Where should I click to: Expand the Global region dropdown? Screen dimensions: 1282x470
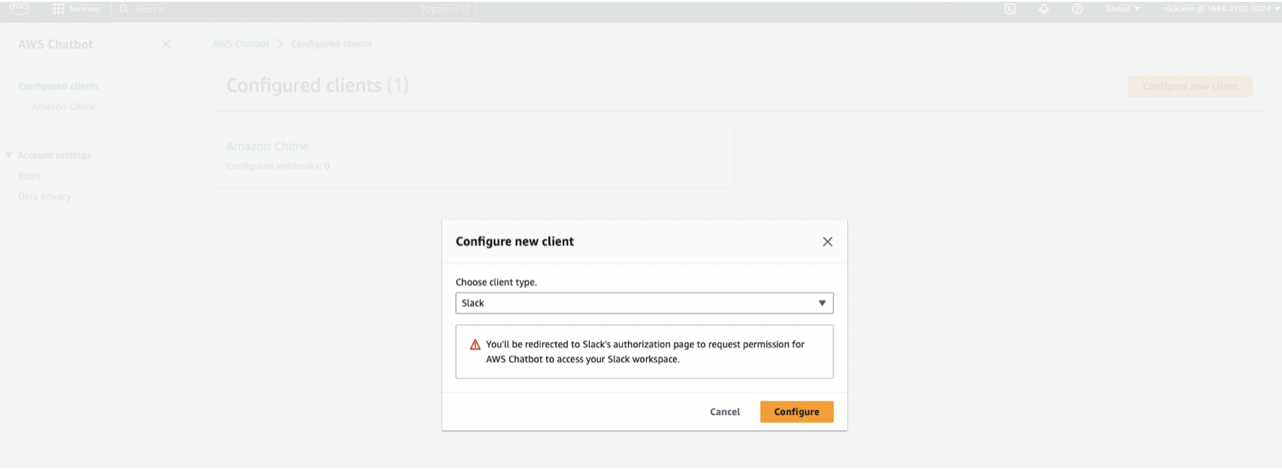pos(1122,8)
